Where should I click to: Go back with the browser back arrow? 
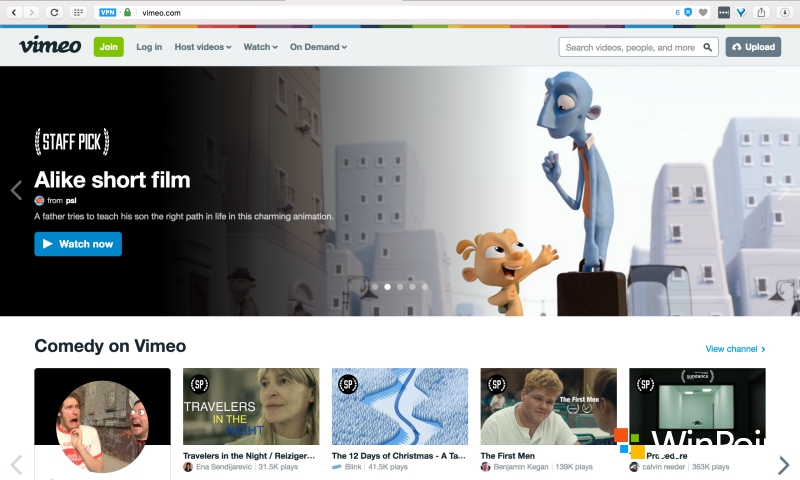(14, 12)
